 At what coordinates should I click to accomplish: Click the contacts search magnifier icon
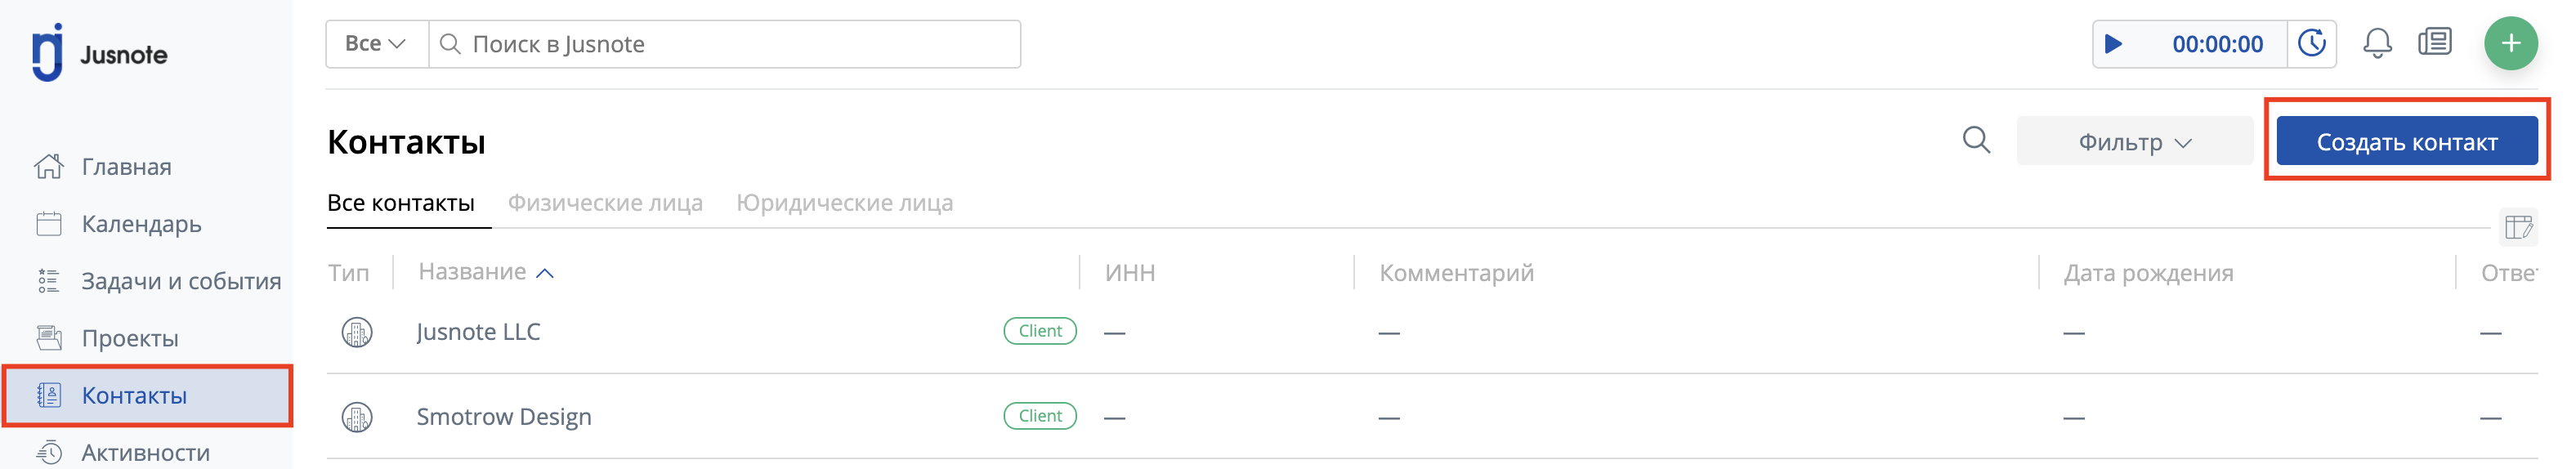pyautogui.click(x=1976, y=141)
